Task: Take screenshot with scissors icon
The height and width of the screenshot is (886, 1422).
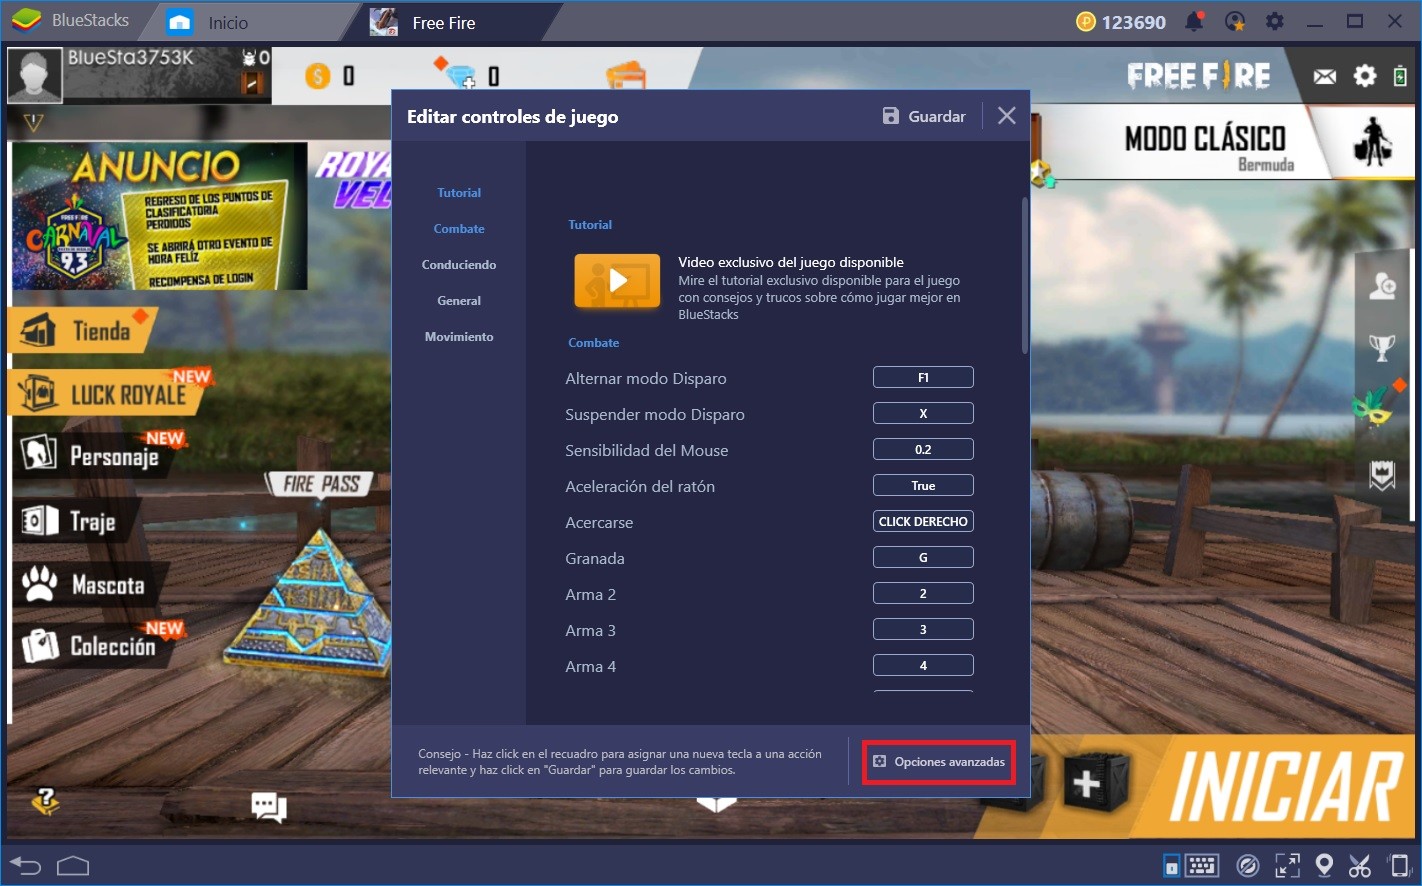Action: pyautogui.click(x=1360, y=865)
